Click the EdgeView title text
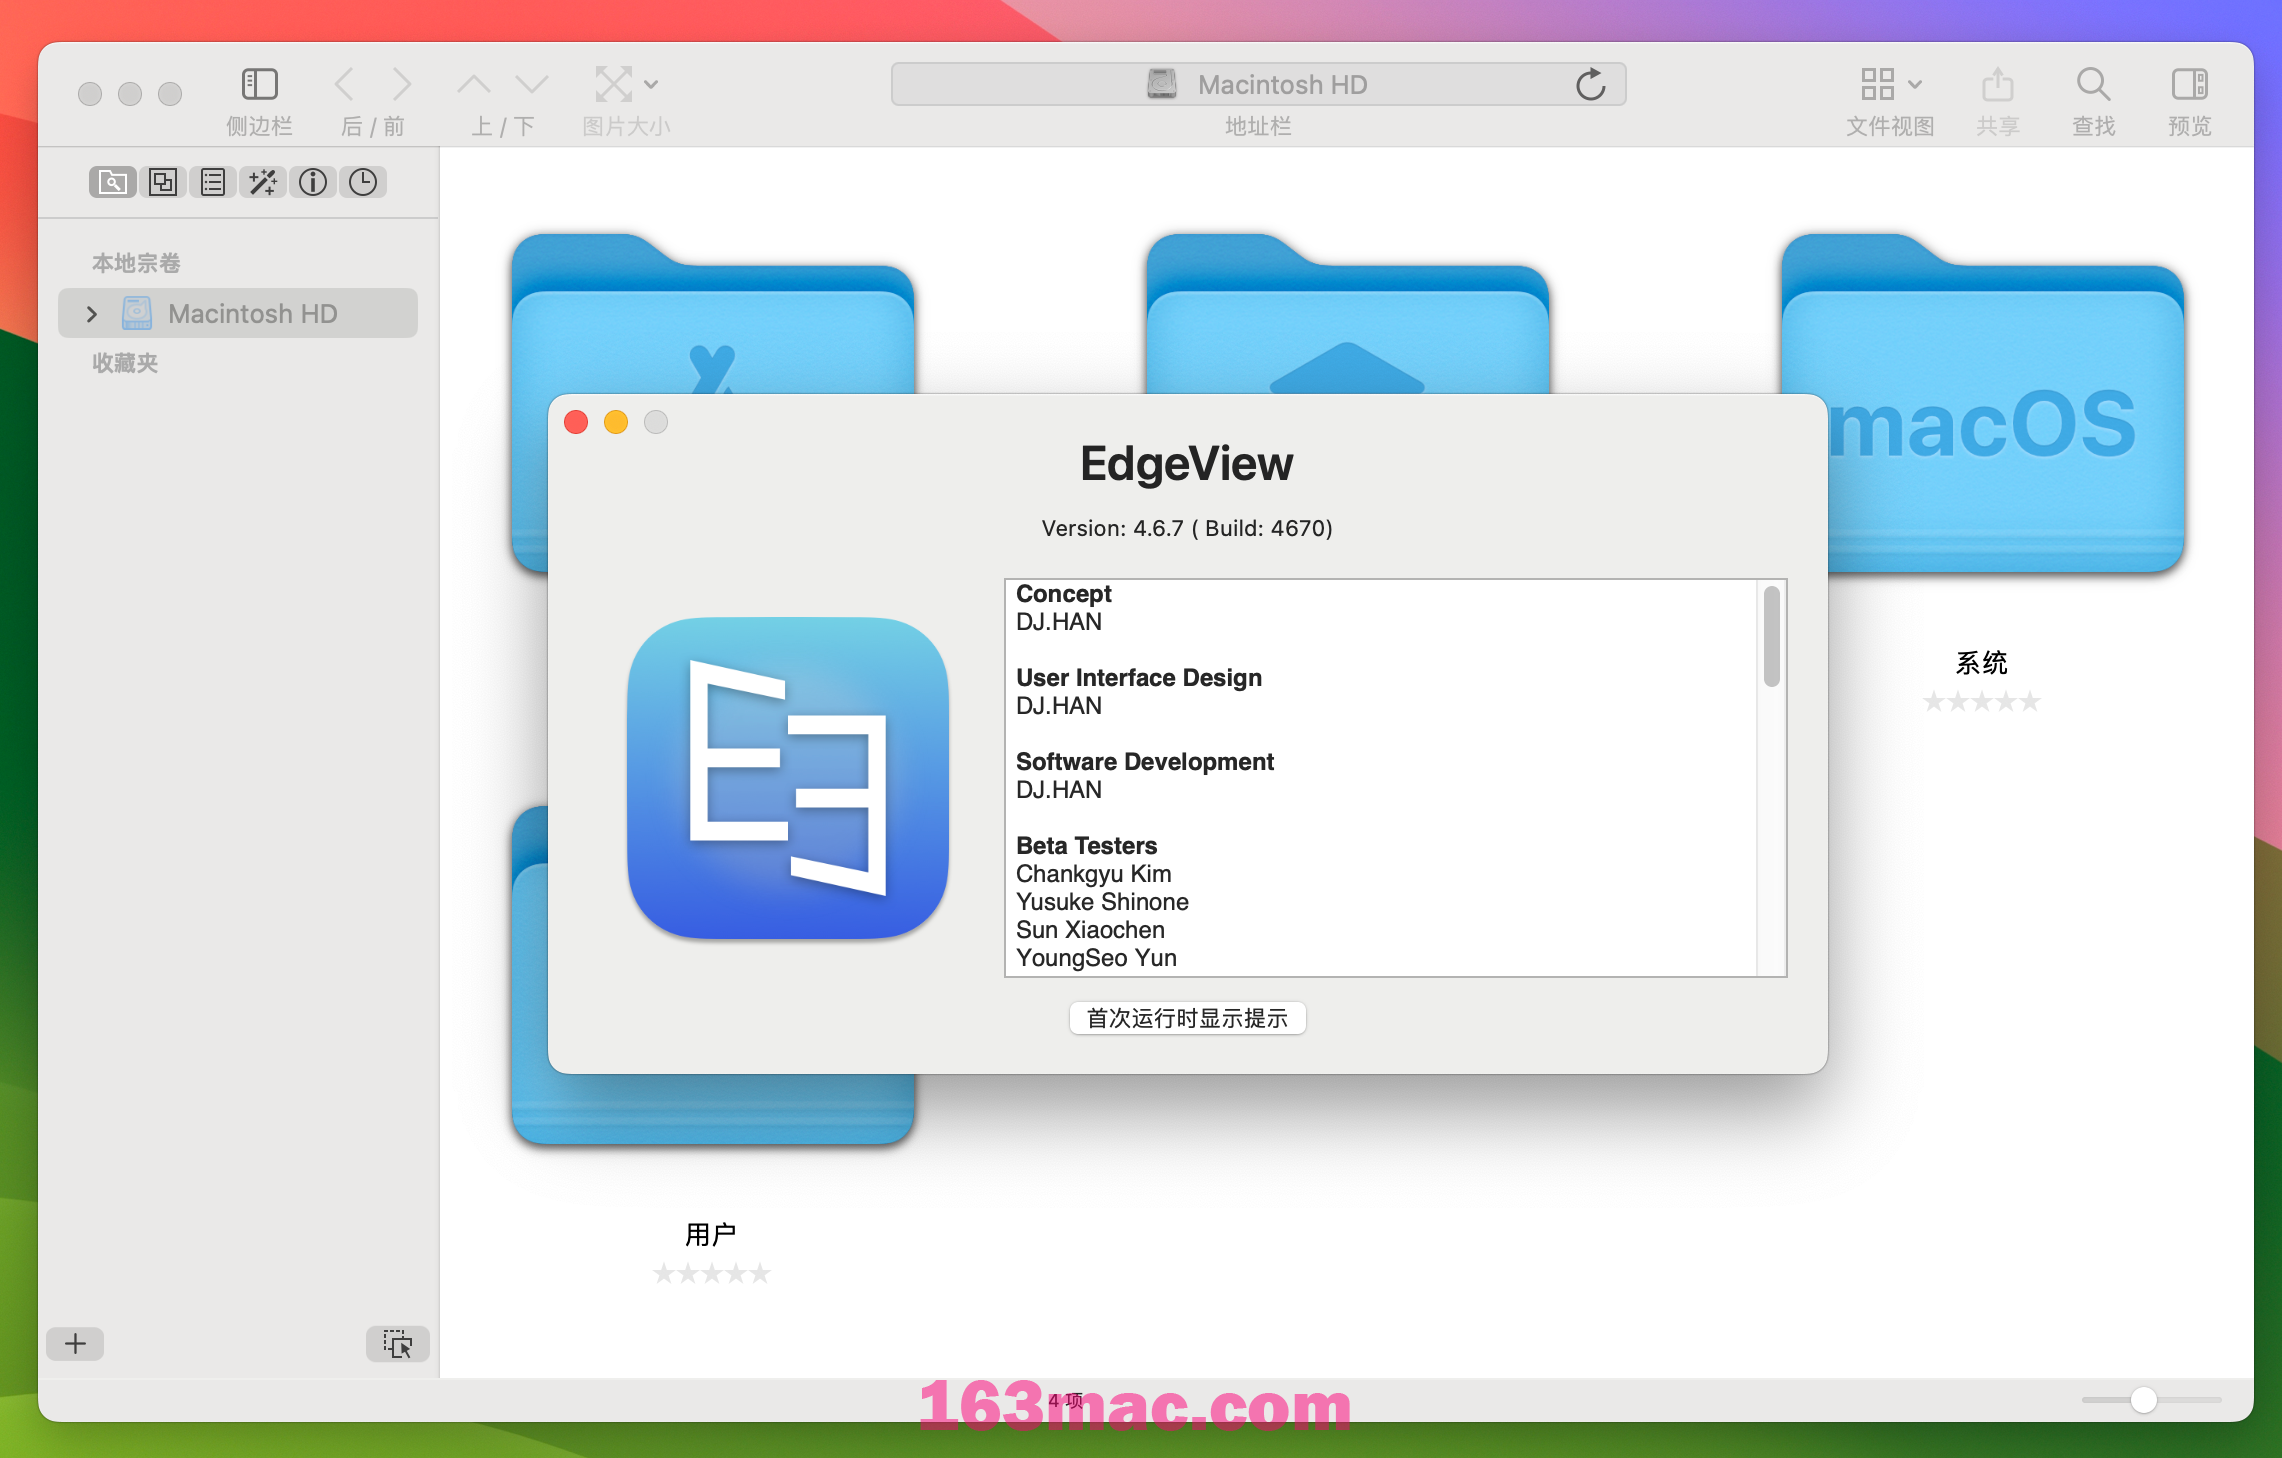Image resolution: width=2282 pixels, height=1458 pixels. (x=1187, y=464)
